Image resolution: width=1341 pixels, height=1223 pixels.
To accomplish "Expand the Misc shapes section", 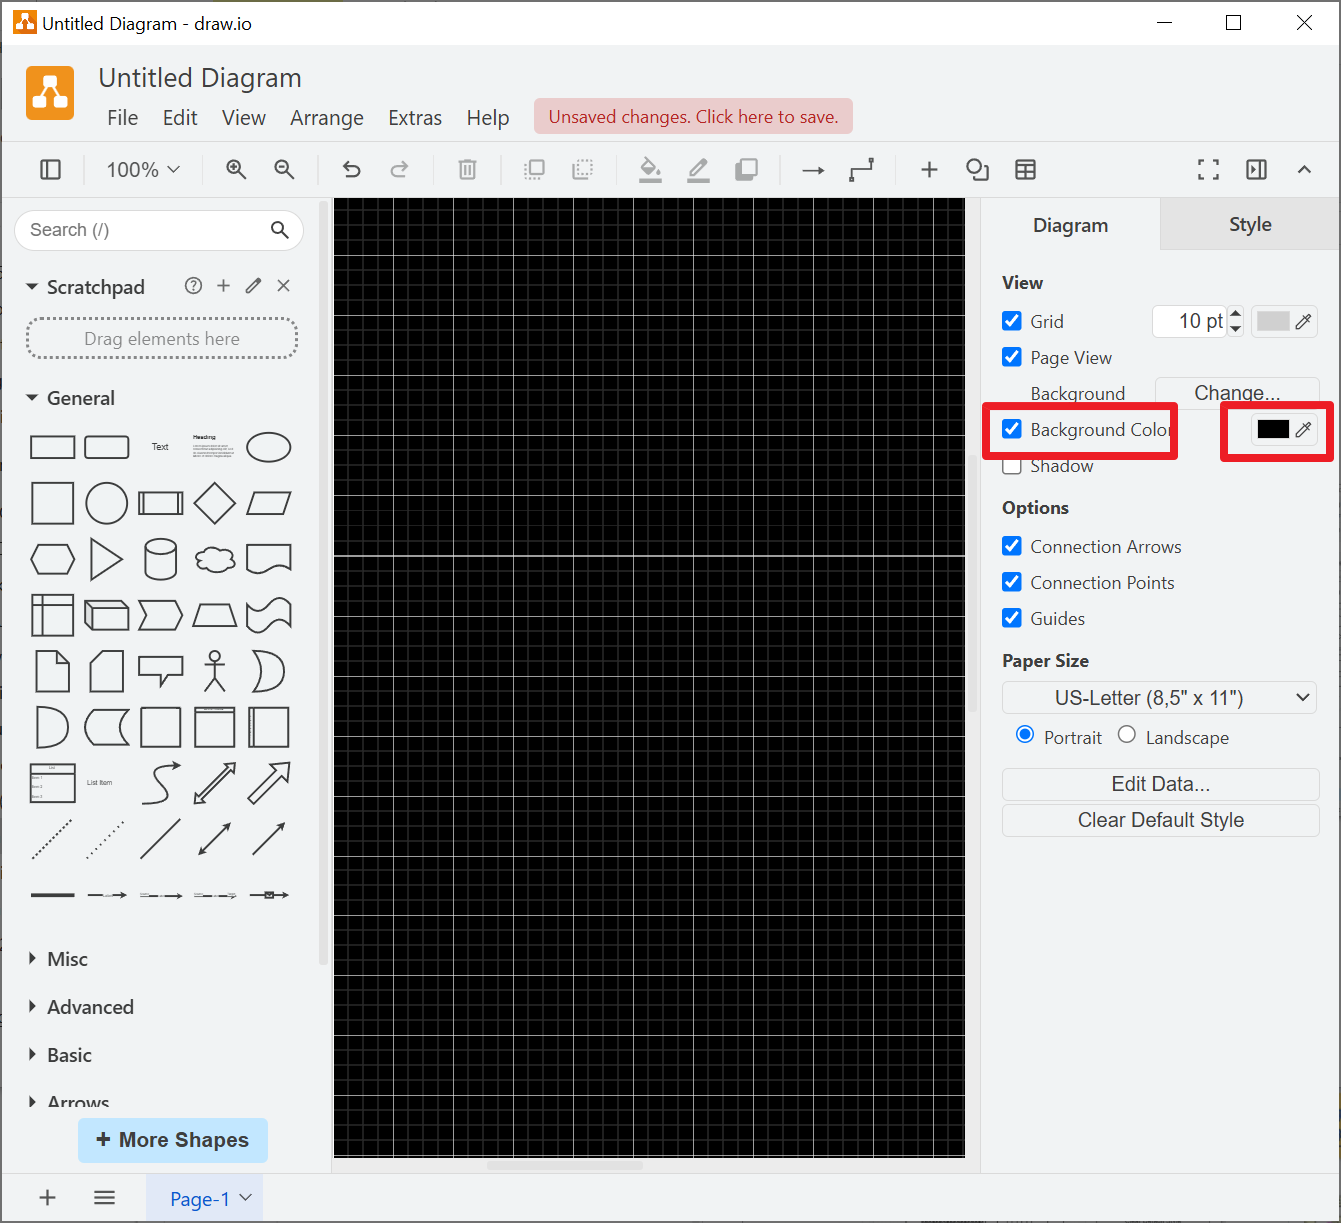I will click(32, 959).
